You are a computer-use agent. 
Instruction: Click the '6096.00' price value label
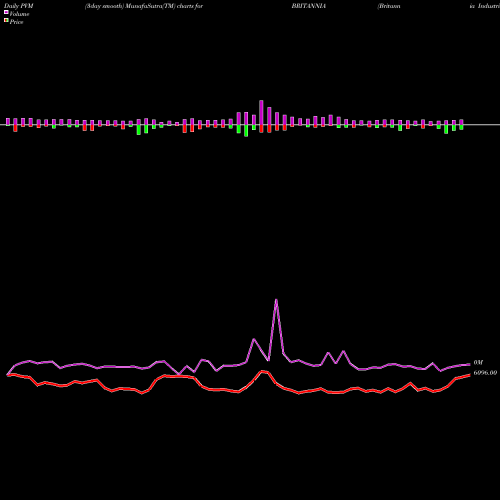click(x=485, y=373)
